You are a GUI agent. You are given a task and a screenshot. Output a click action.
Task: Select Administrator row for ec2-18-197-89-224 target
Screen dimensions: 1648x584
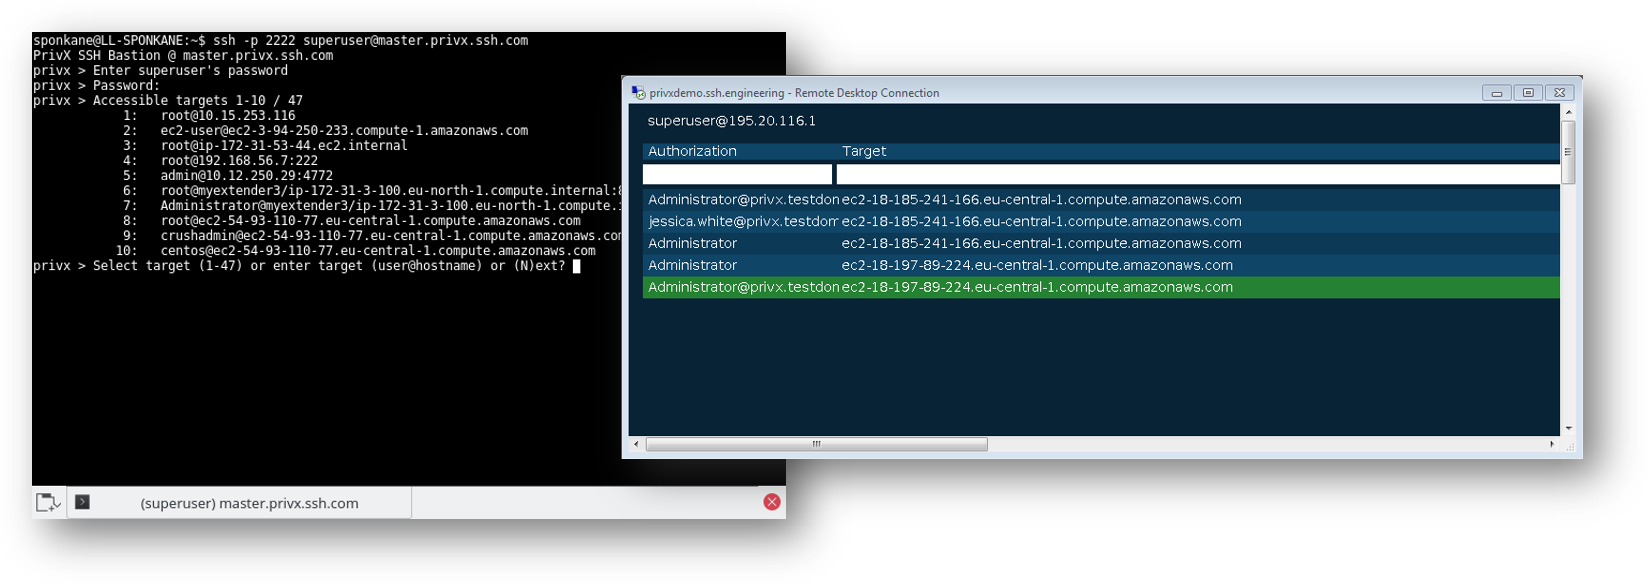(x=1101, y=266)
